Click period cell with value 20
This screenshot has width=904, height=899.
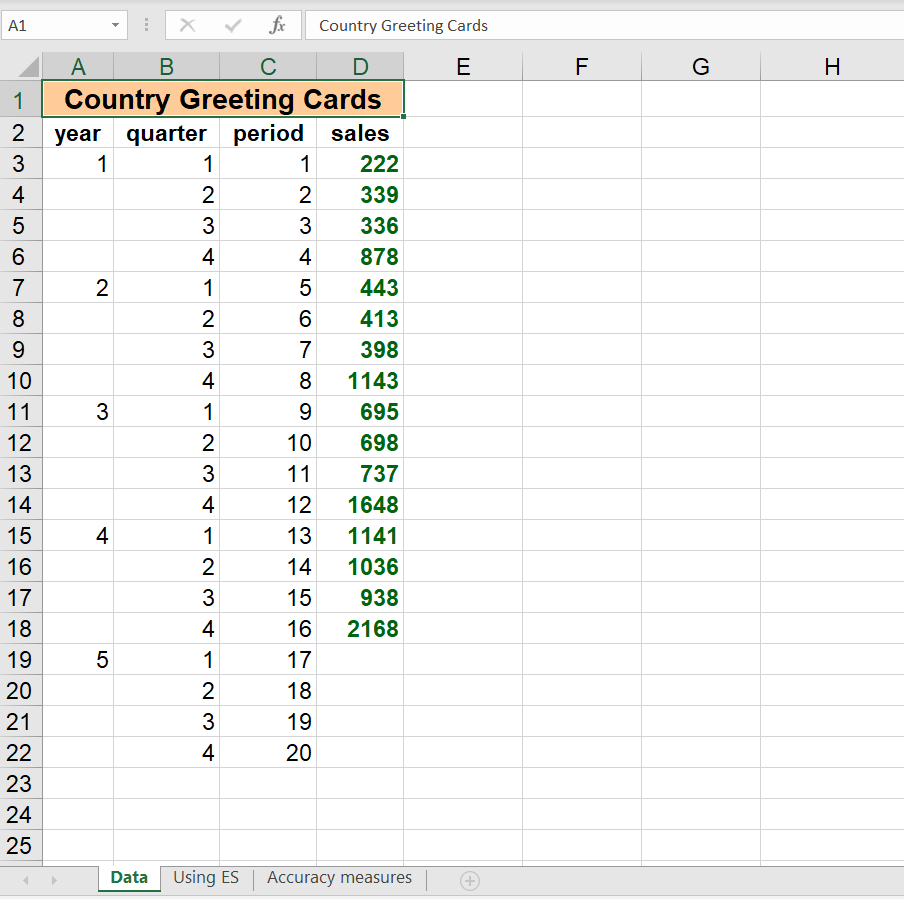(268, 753)
